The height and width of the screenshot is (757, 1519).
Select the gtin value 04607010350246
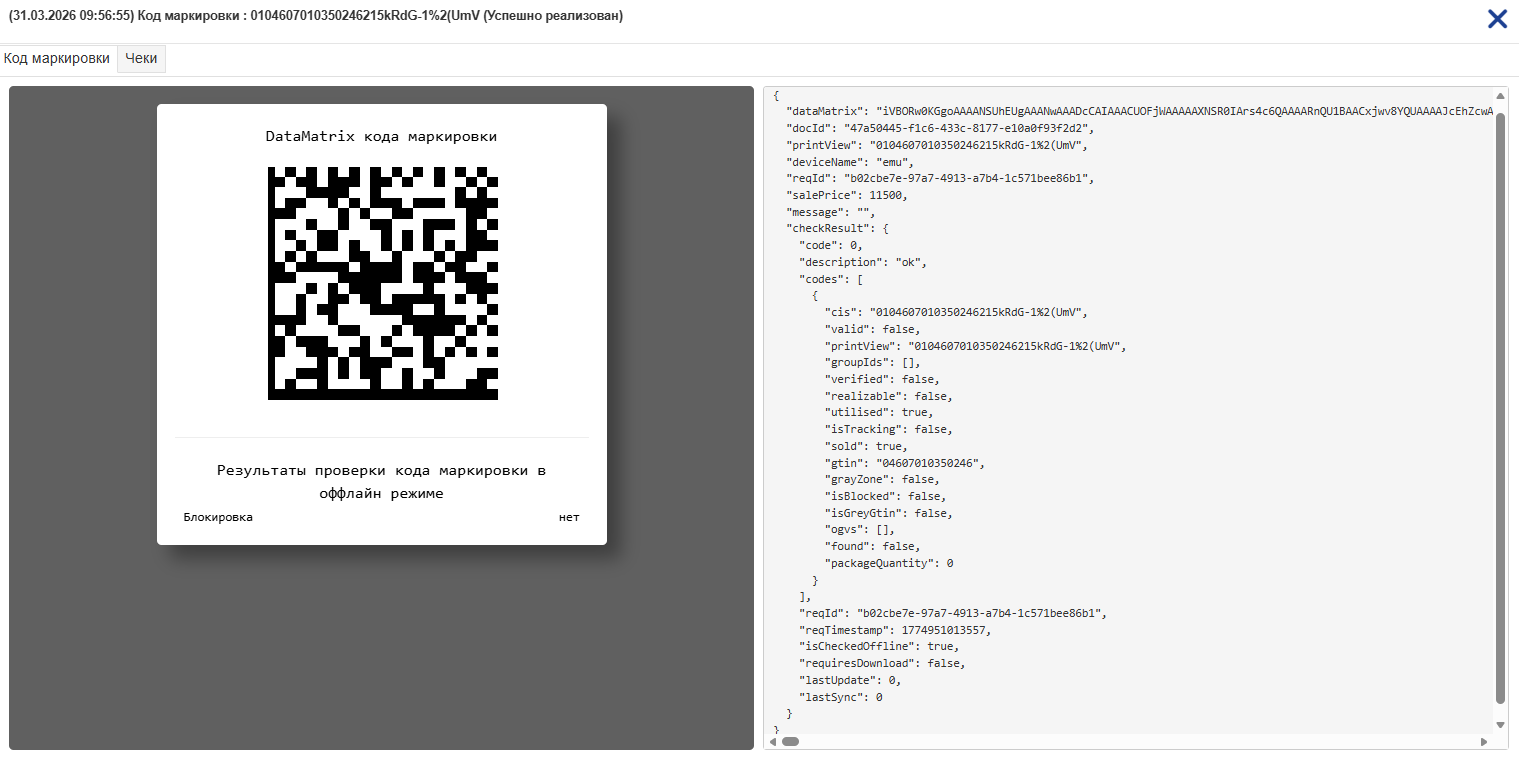(x=930, y=463)
